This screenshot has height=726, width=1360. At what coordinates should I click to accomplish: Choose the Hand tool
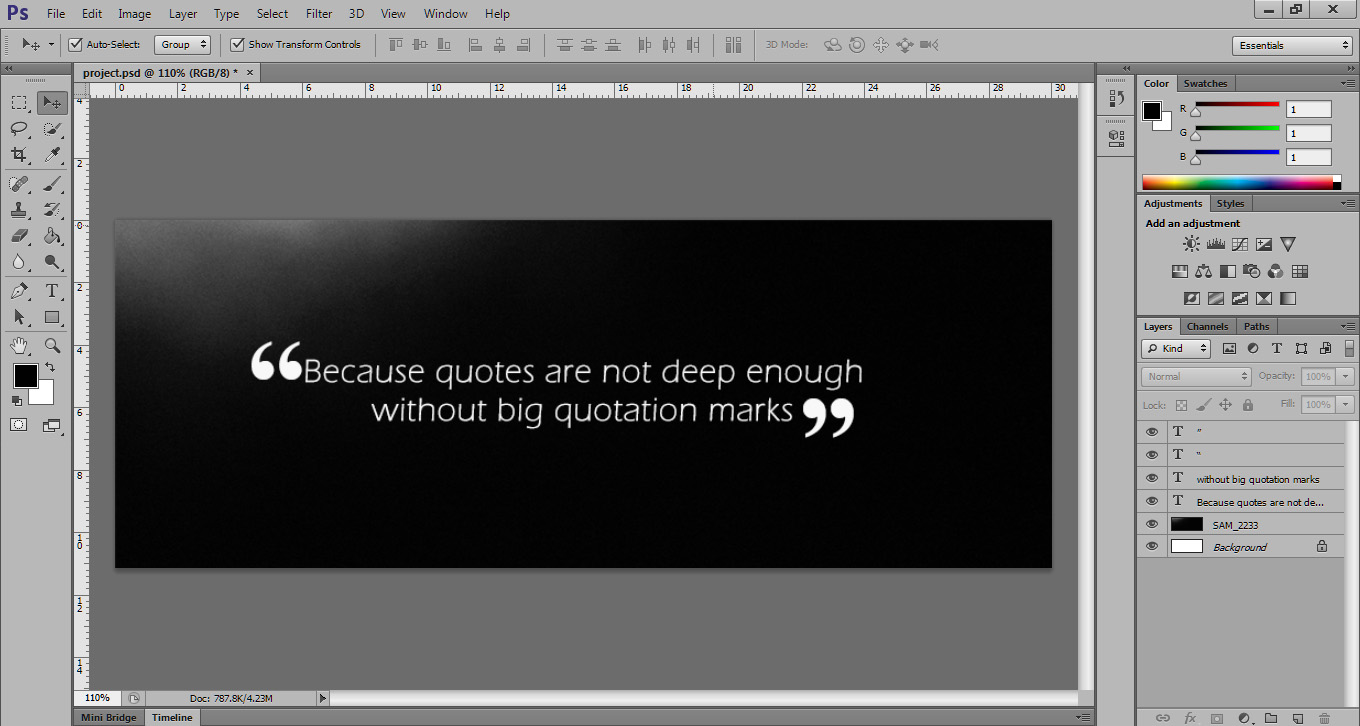(x=18, y=345)
